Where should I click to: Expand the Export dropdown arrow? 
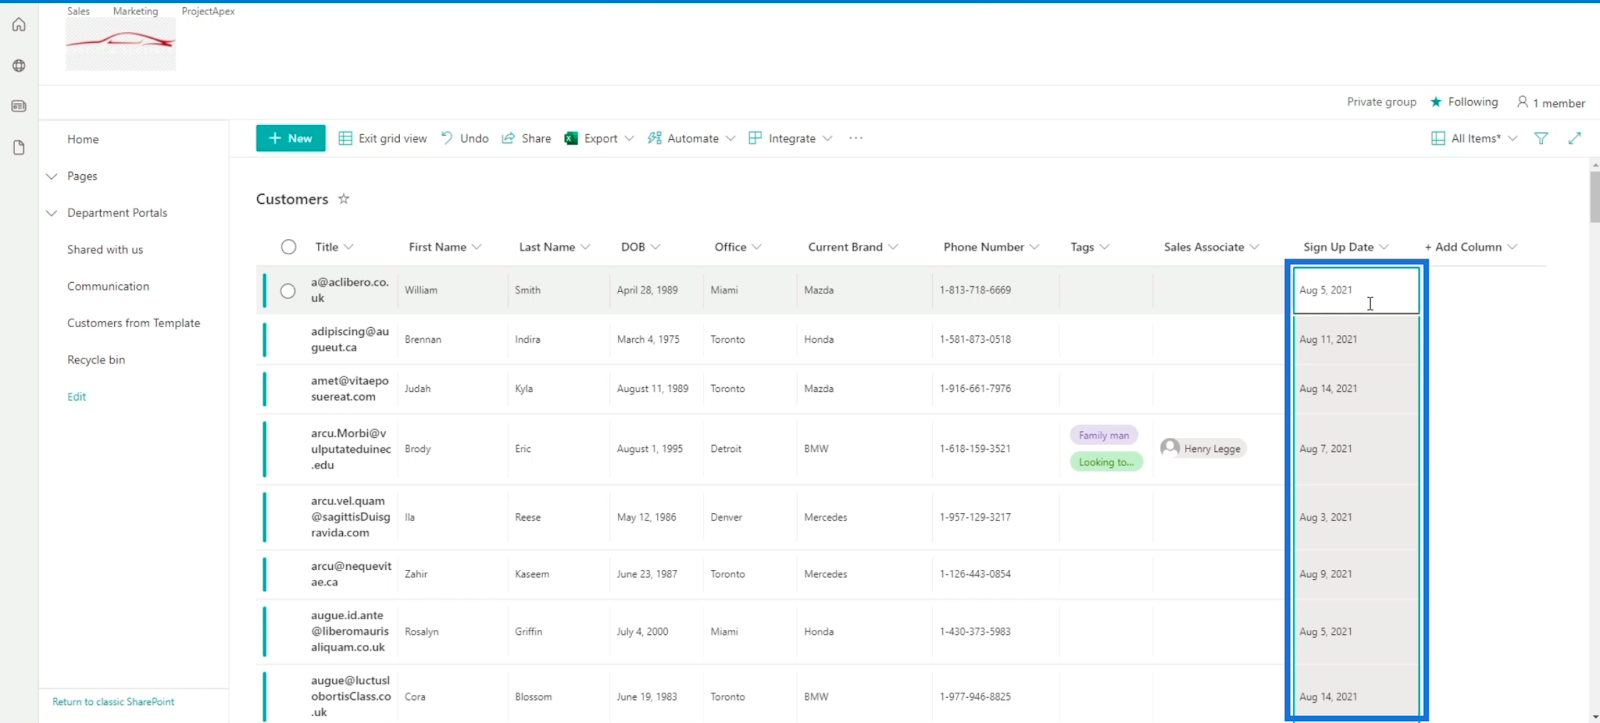[629, 139]
